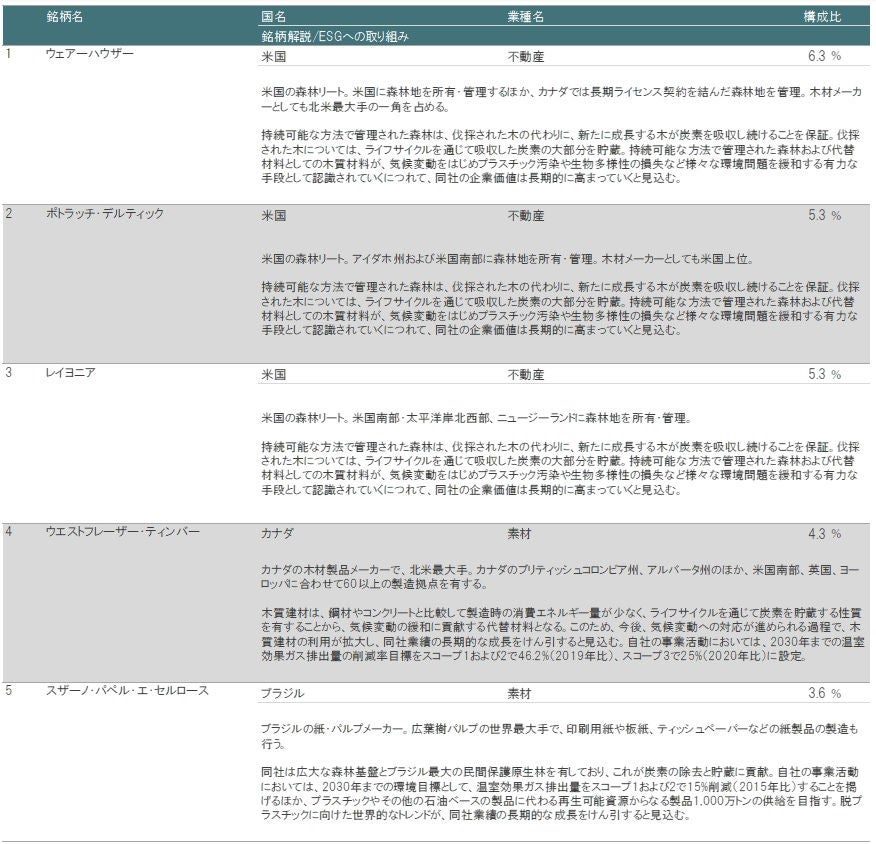Select the ウエストフレーザー・ティンバー stock name
The image size is (876, 844).
122,532
